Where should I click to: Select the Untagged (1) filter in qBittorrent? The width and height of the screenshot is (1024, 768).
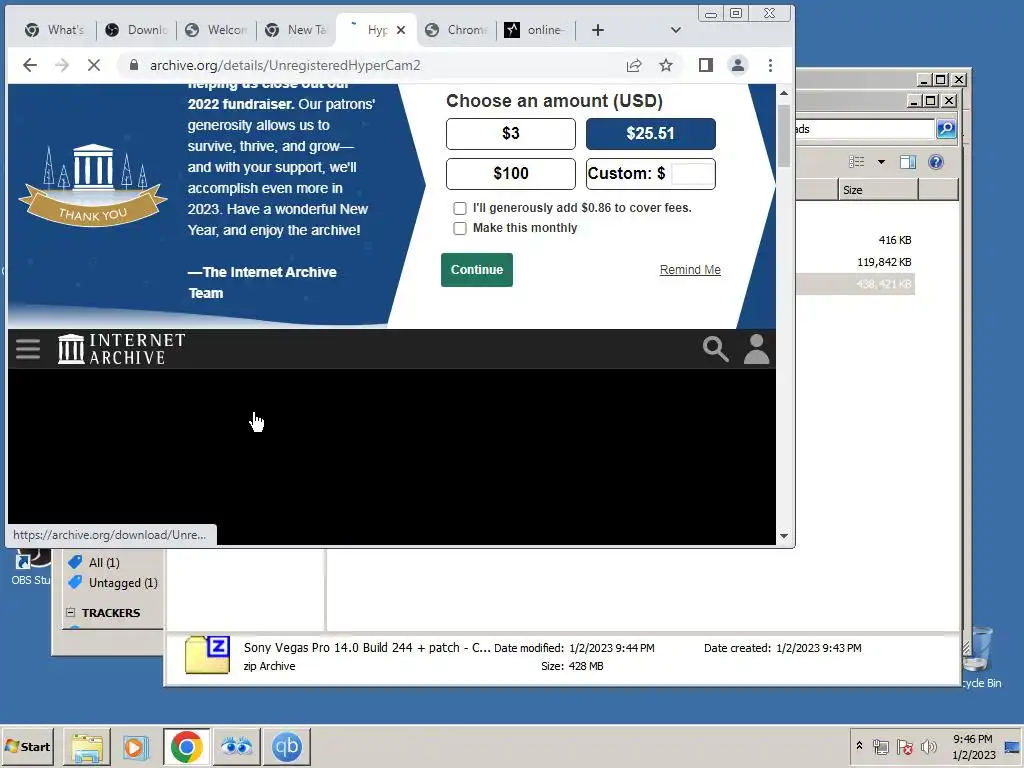pos(113,583)
